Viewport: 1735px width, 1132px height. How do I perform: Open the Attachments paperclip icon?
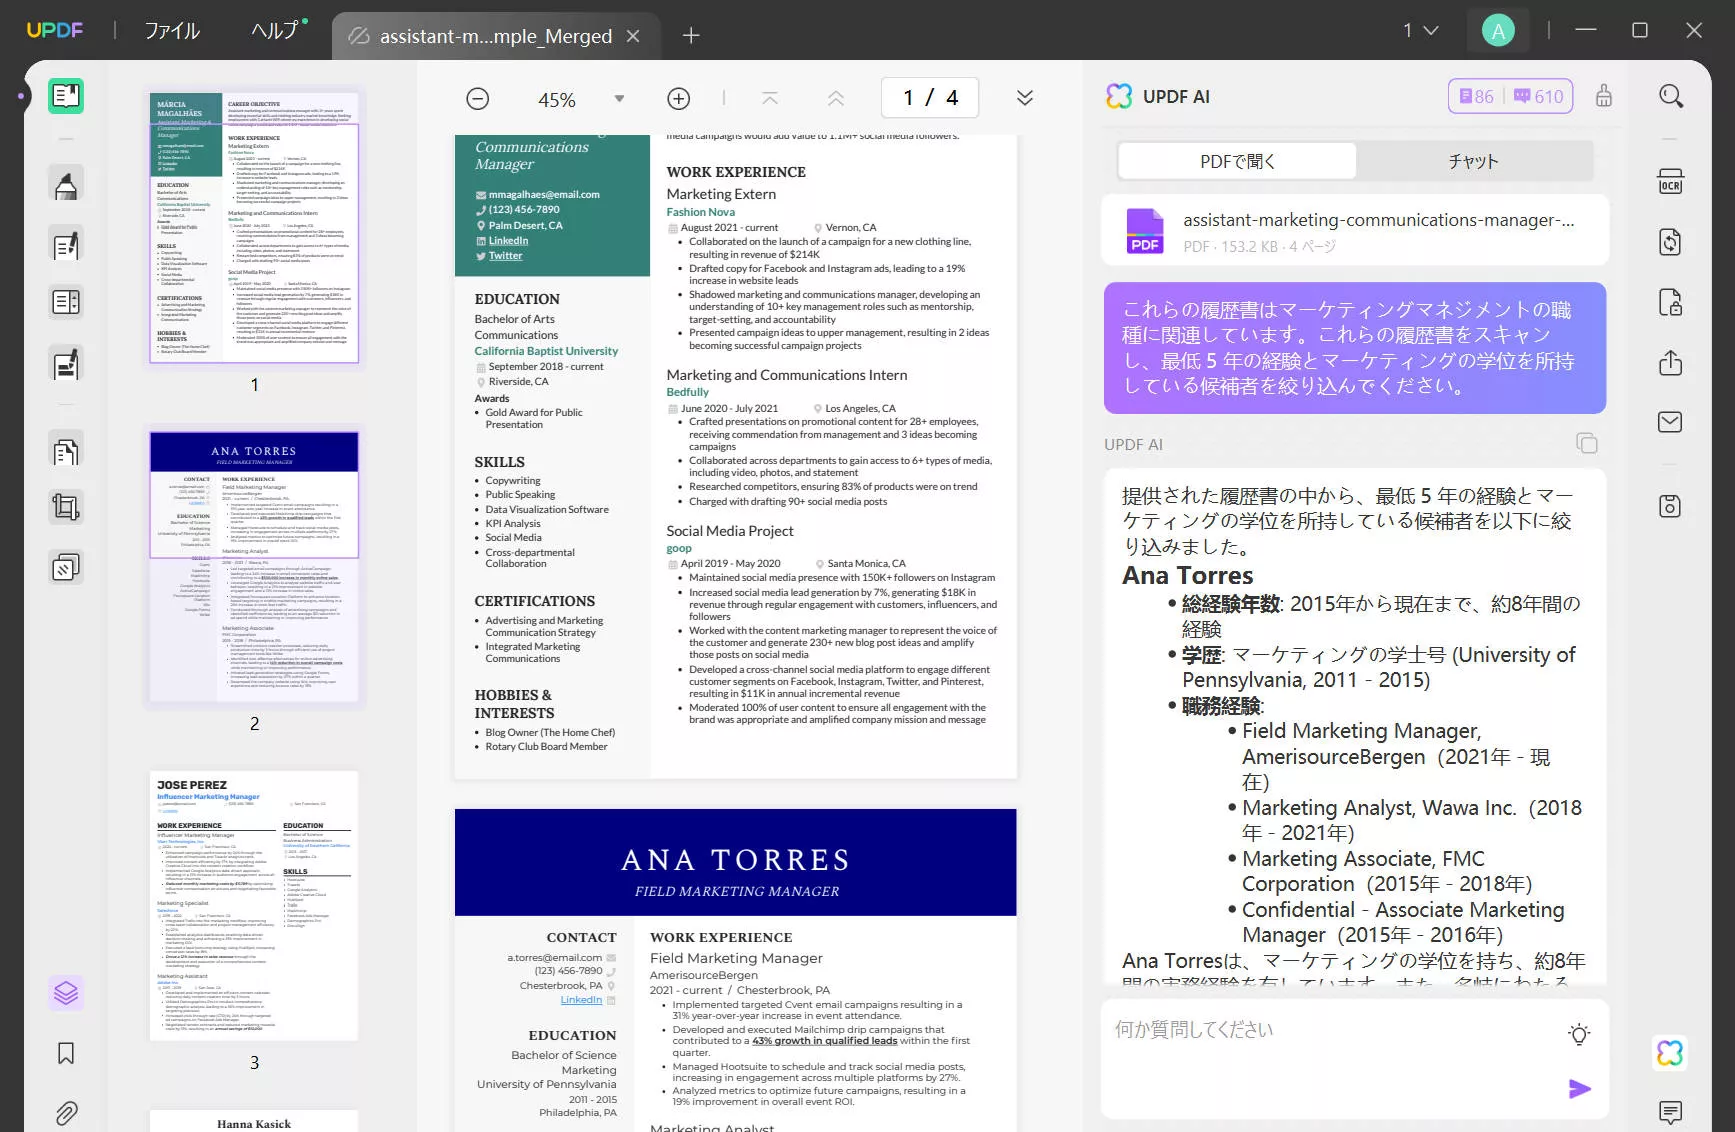pyautogui.click(x=66, y=1112)
